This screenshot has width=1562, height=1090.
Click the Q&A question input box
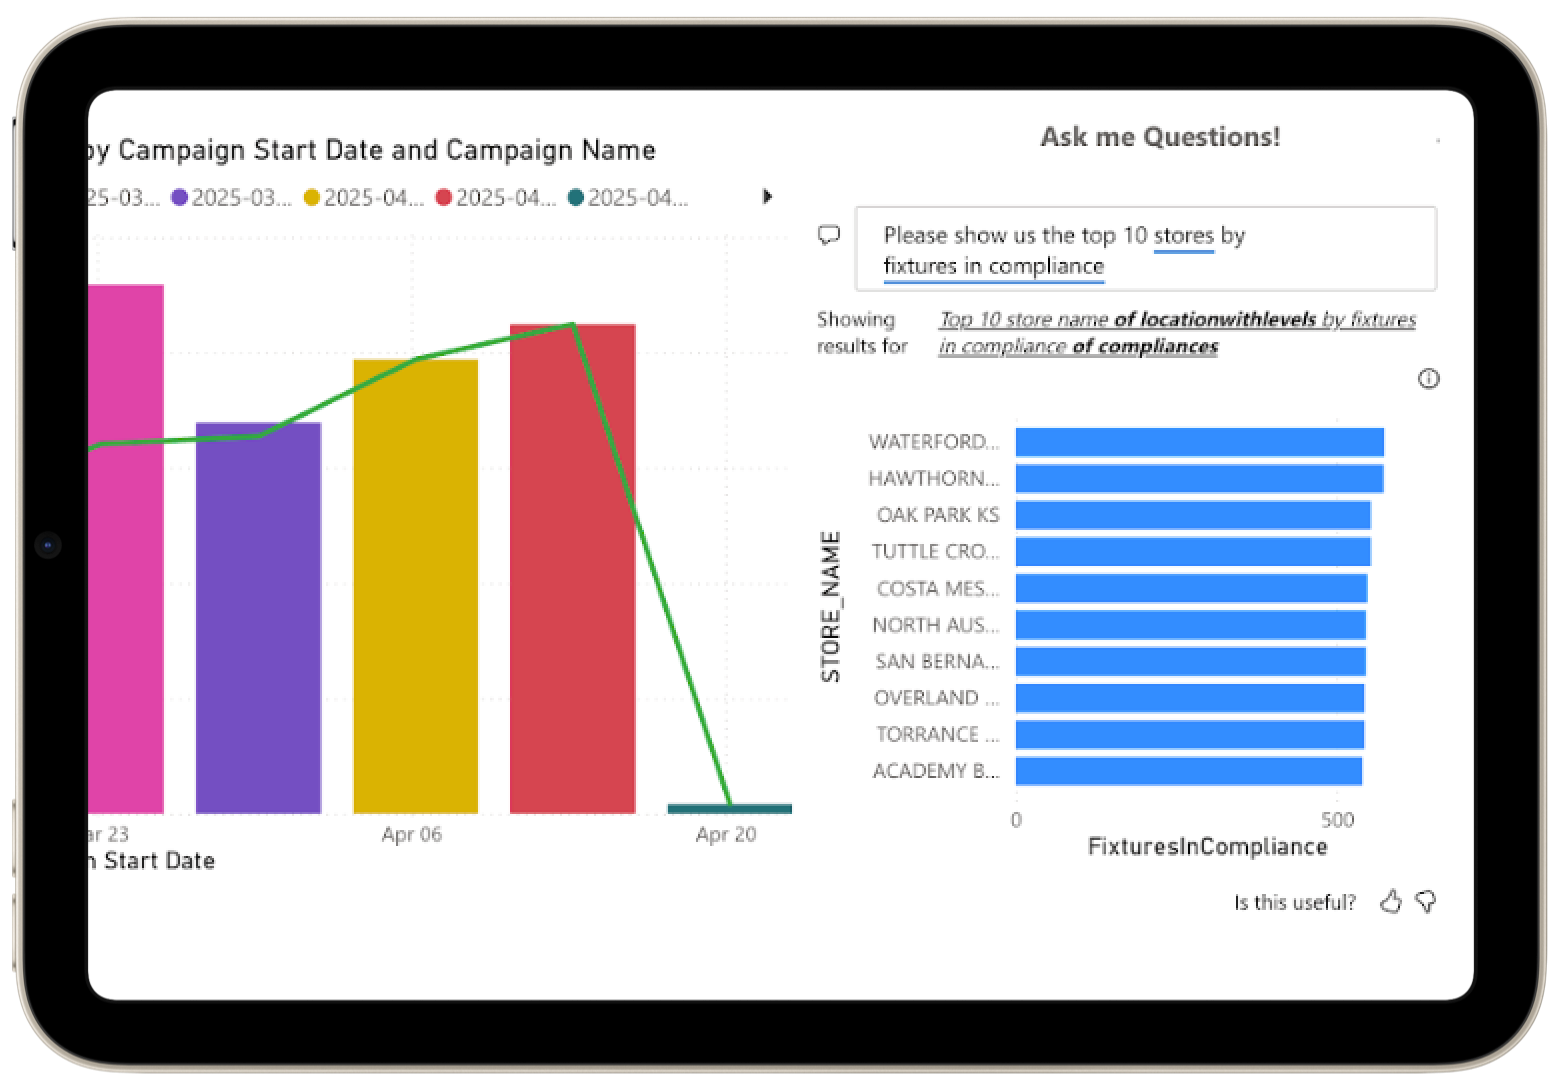pyautogui.click(x=1145, y=250)
